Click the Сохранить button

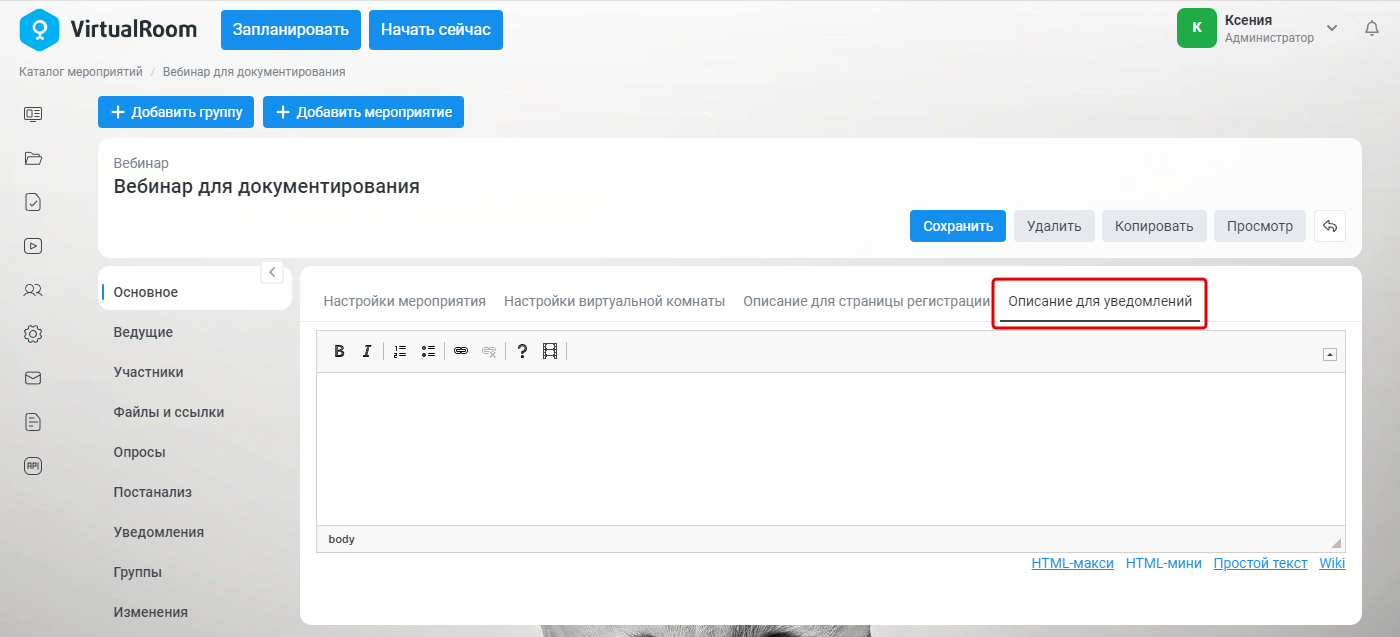pyautogui.click(x=958, y=226)
